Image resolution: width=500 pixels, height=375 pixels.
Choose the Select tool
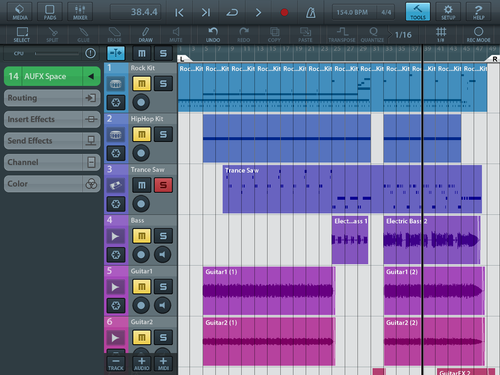point(22,35)
